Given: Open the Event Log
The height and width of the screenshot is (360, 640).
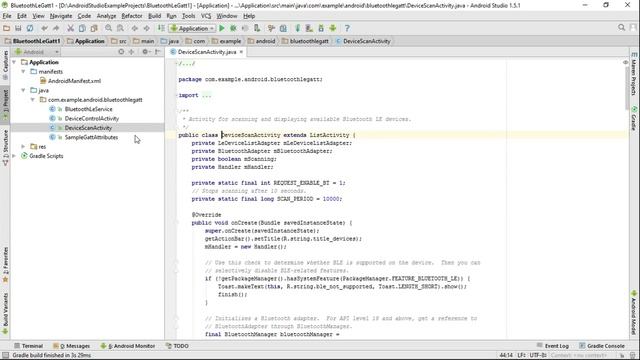Looking at the screenshot, I should 553,346.
